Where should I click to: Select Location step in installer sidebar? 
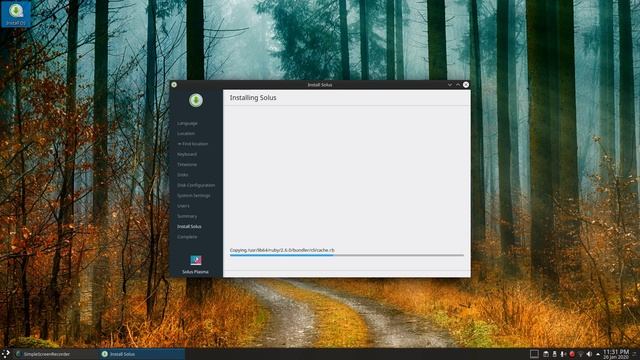186,133
